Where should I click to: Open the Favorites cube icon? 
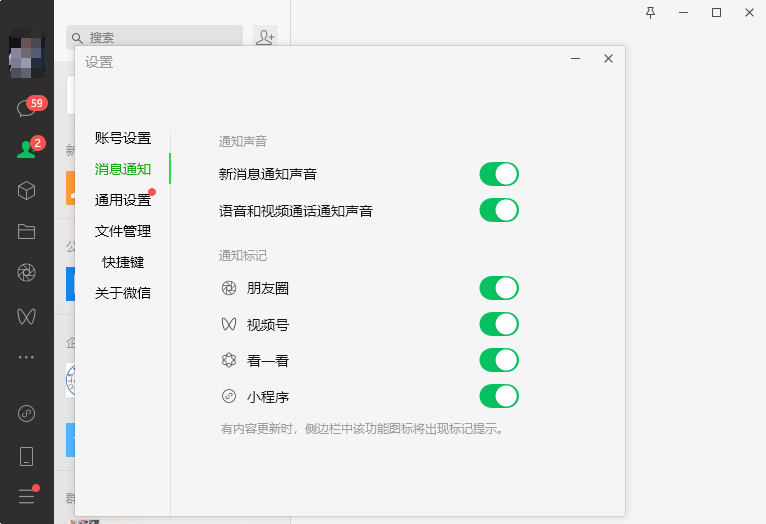pos(27,190)
